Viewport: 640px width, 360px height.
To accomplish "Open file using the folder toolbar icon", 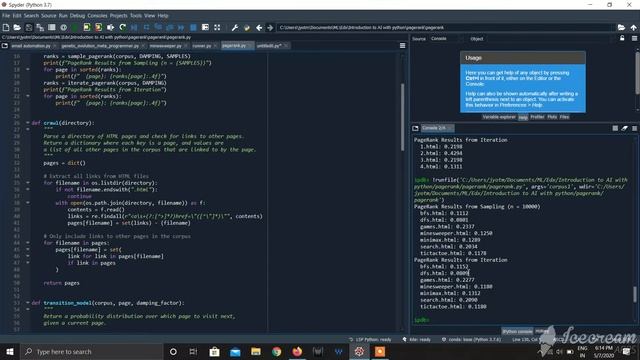I will point(17,27).
